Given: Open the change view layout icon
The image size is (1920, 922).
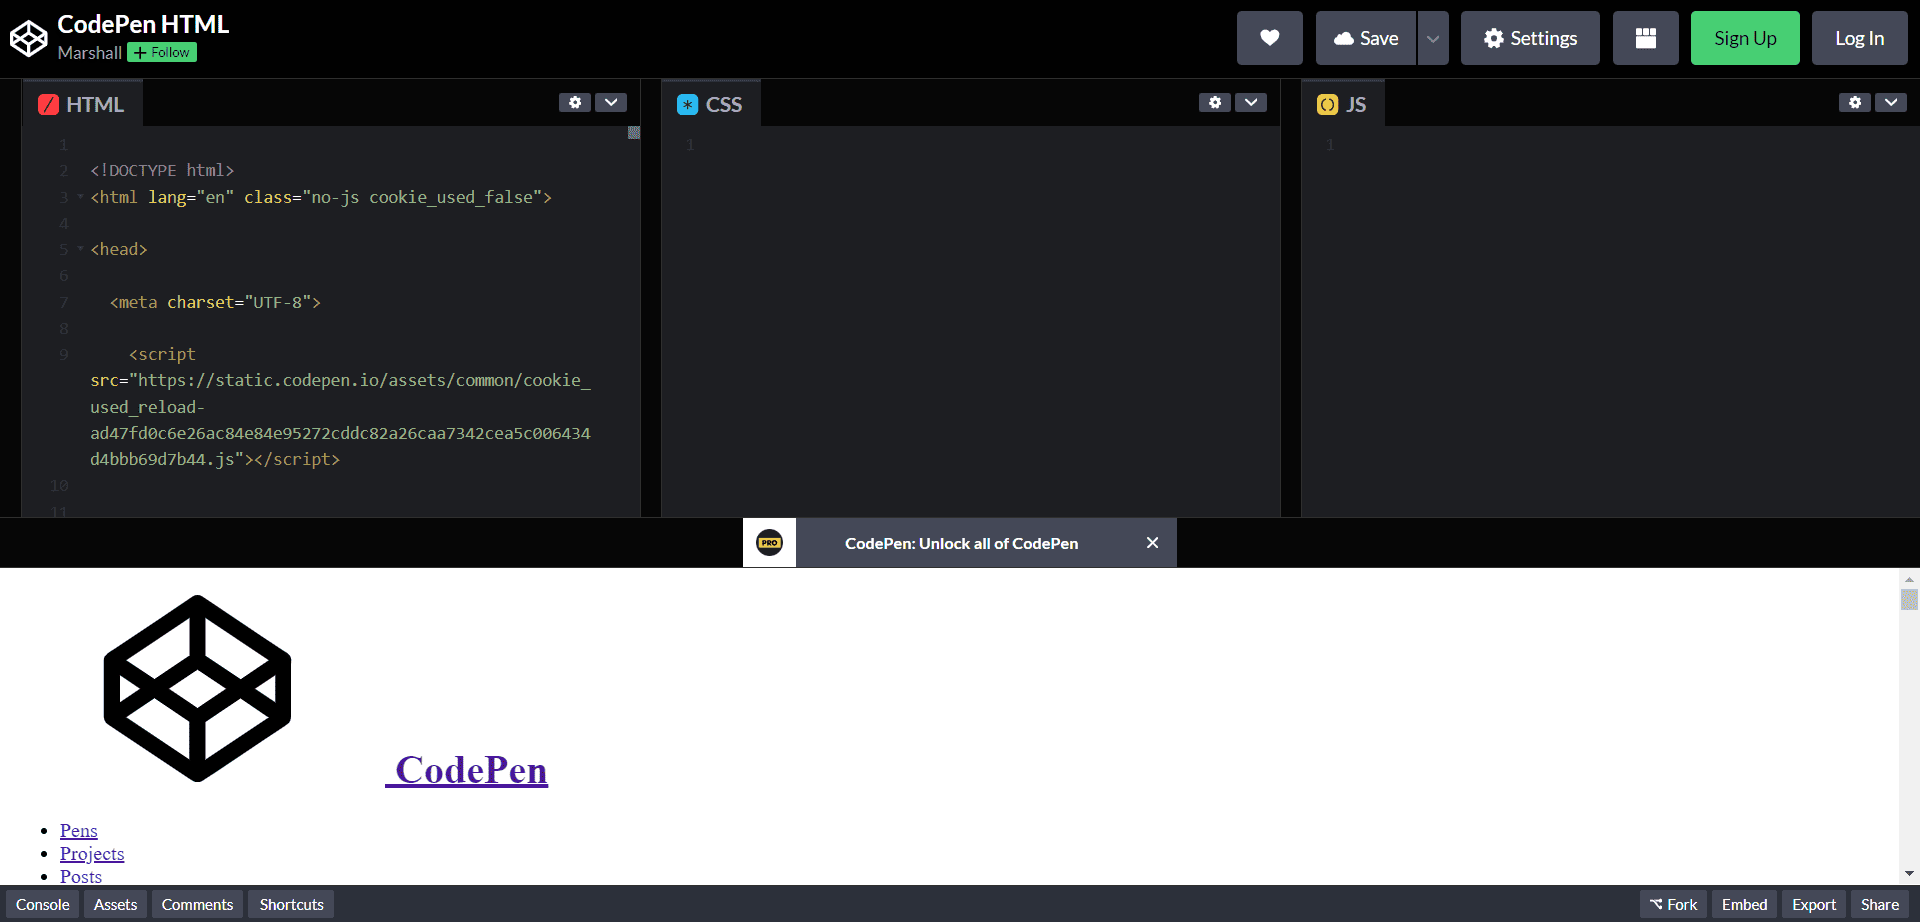Looking at the screenshot, I should coord(1645,38).
